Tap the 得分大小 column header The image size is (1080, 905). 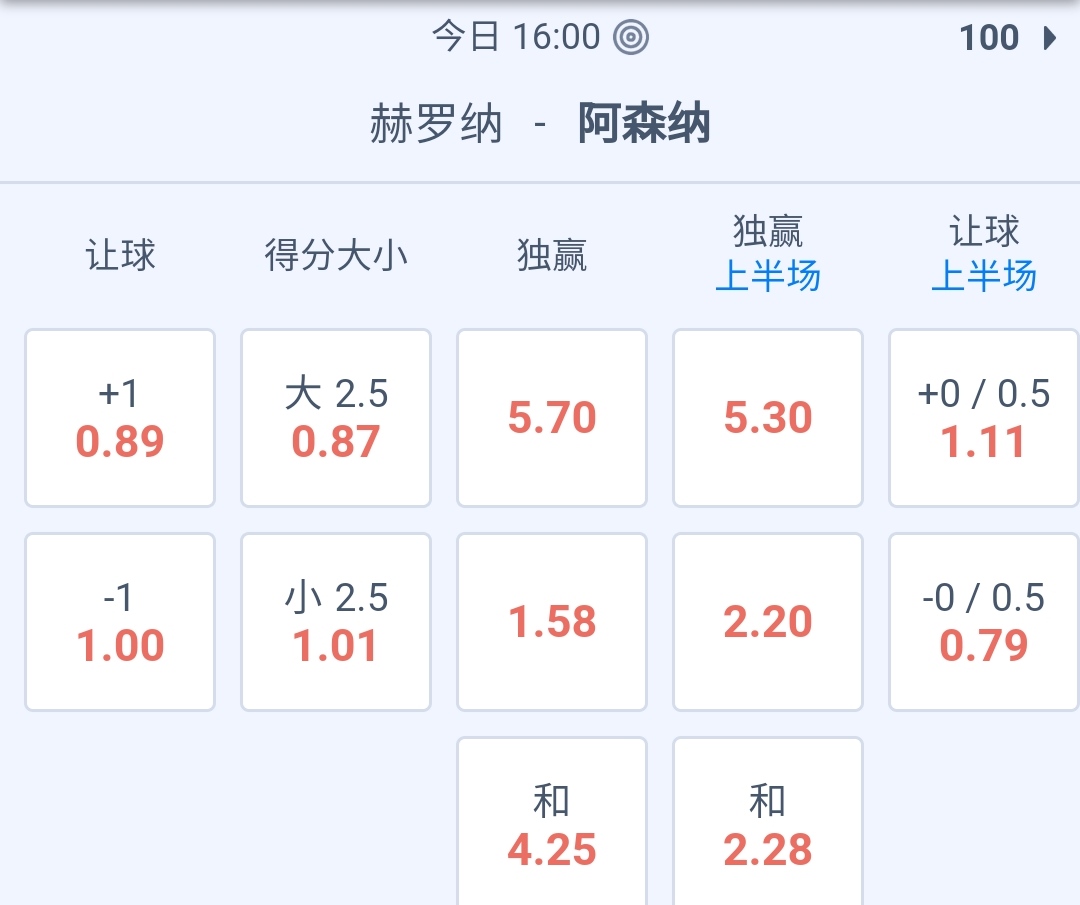[x=336, y=256]
